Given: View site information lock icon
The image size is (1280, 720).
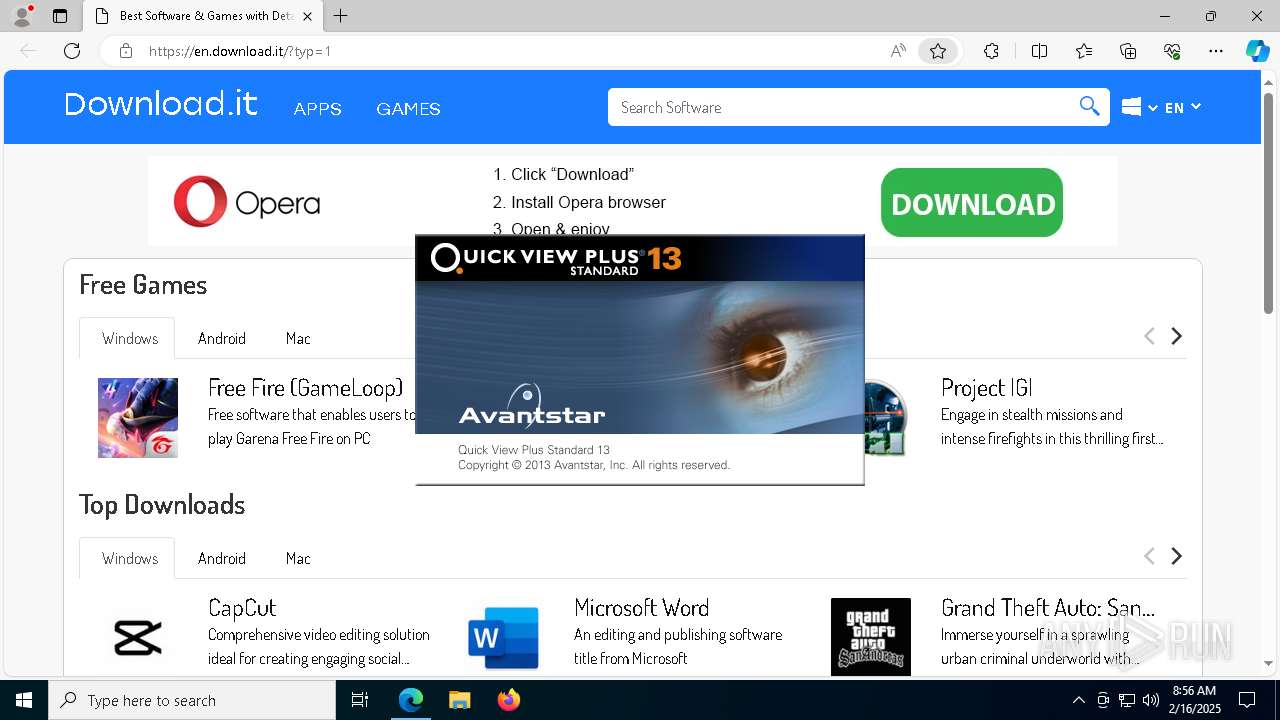Looking at the screenshot, I should click(126, 51).
